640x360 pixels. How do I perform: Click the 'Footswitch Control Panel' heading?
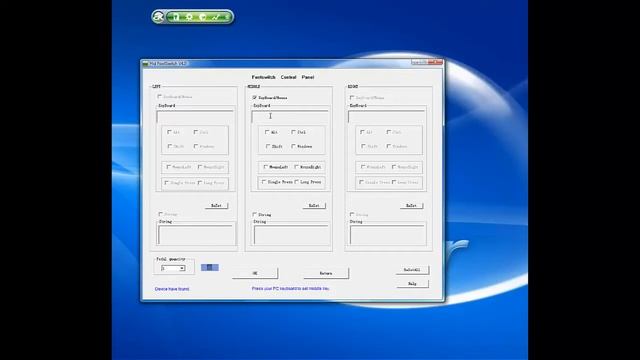[x=282, y=77]
